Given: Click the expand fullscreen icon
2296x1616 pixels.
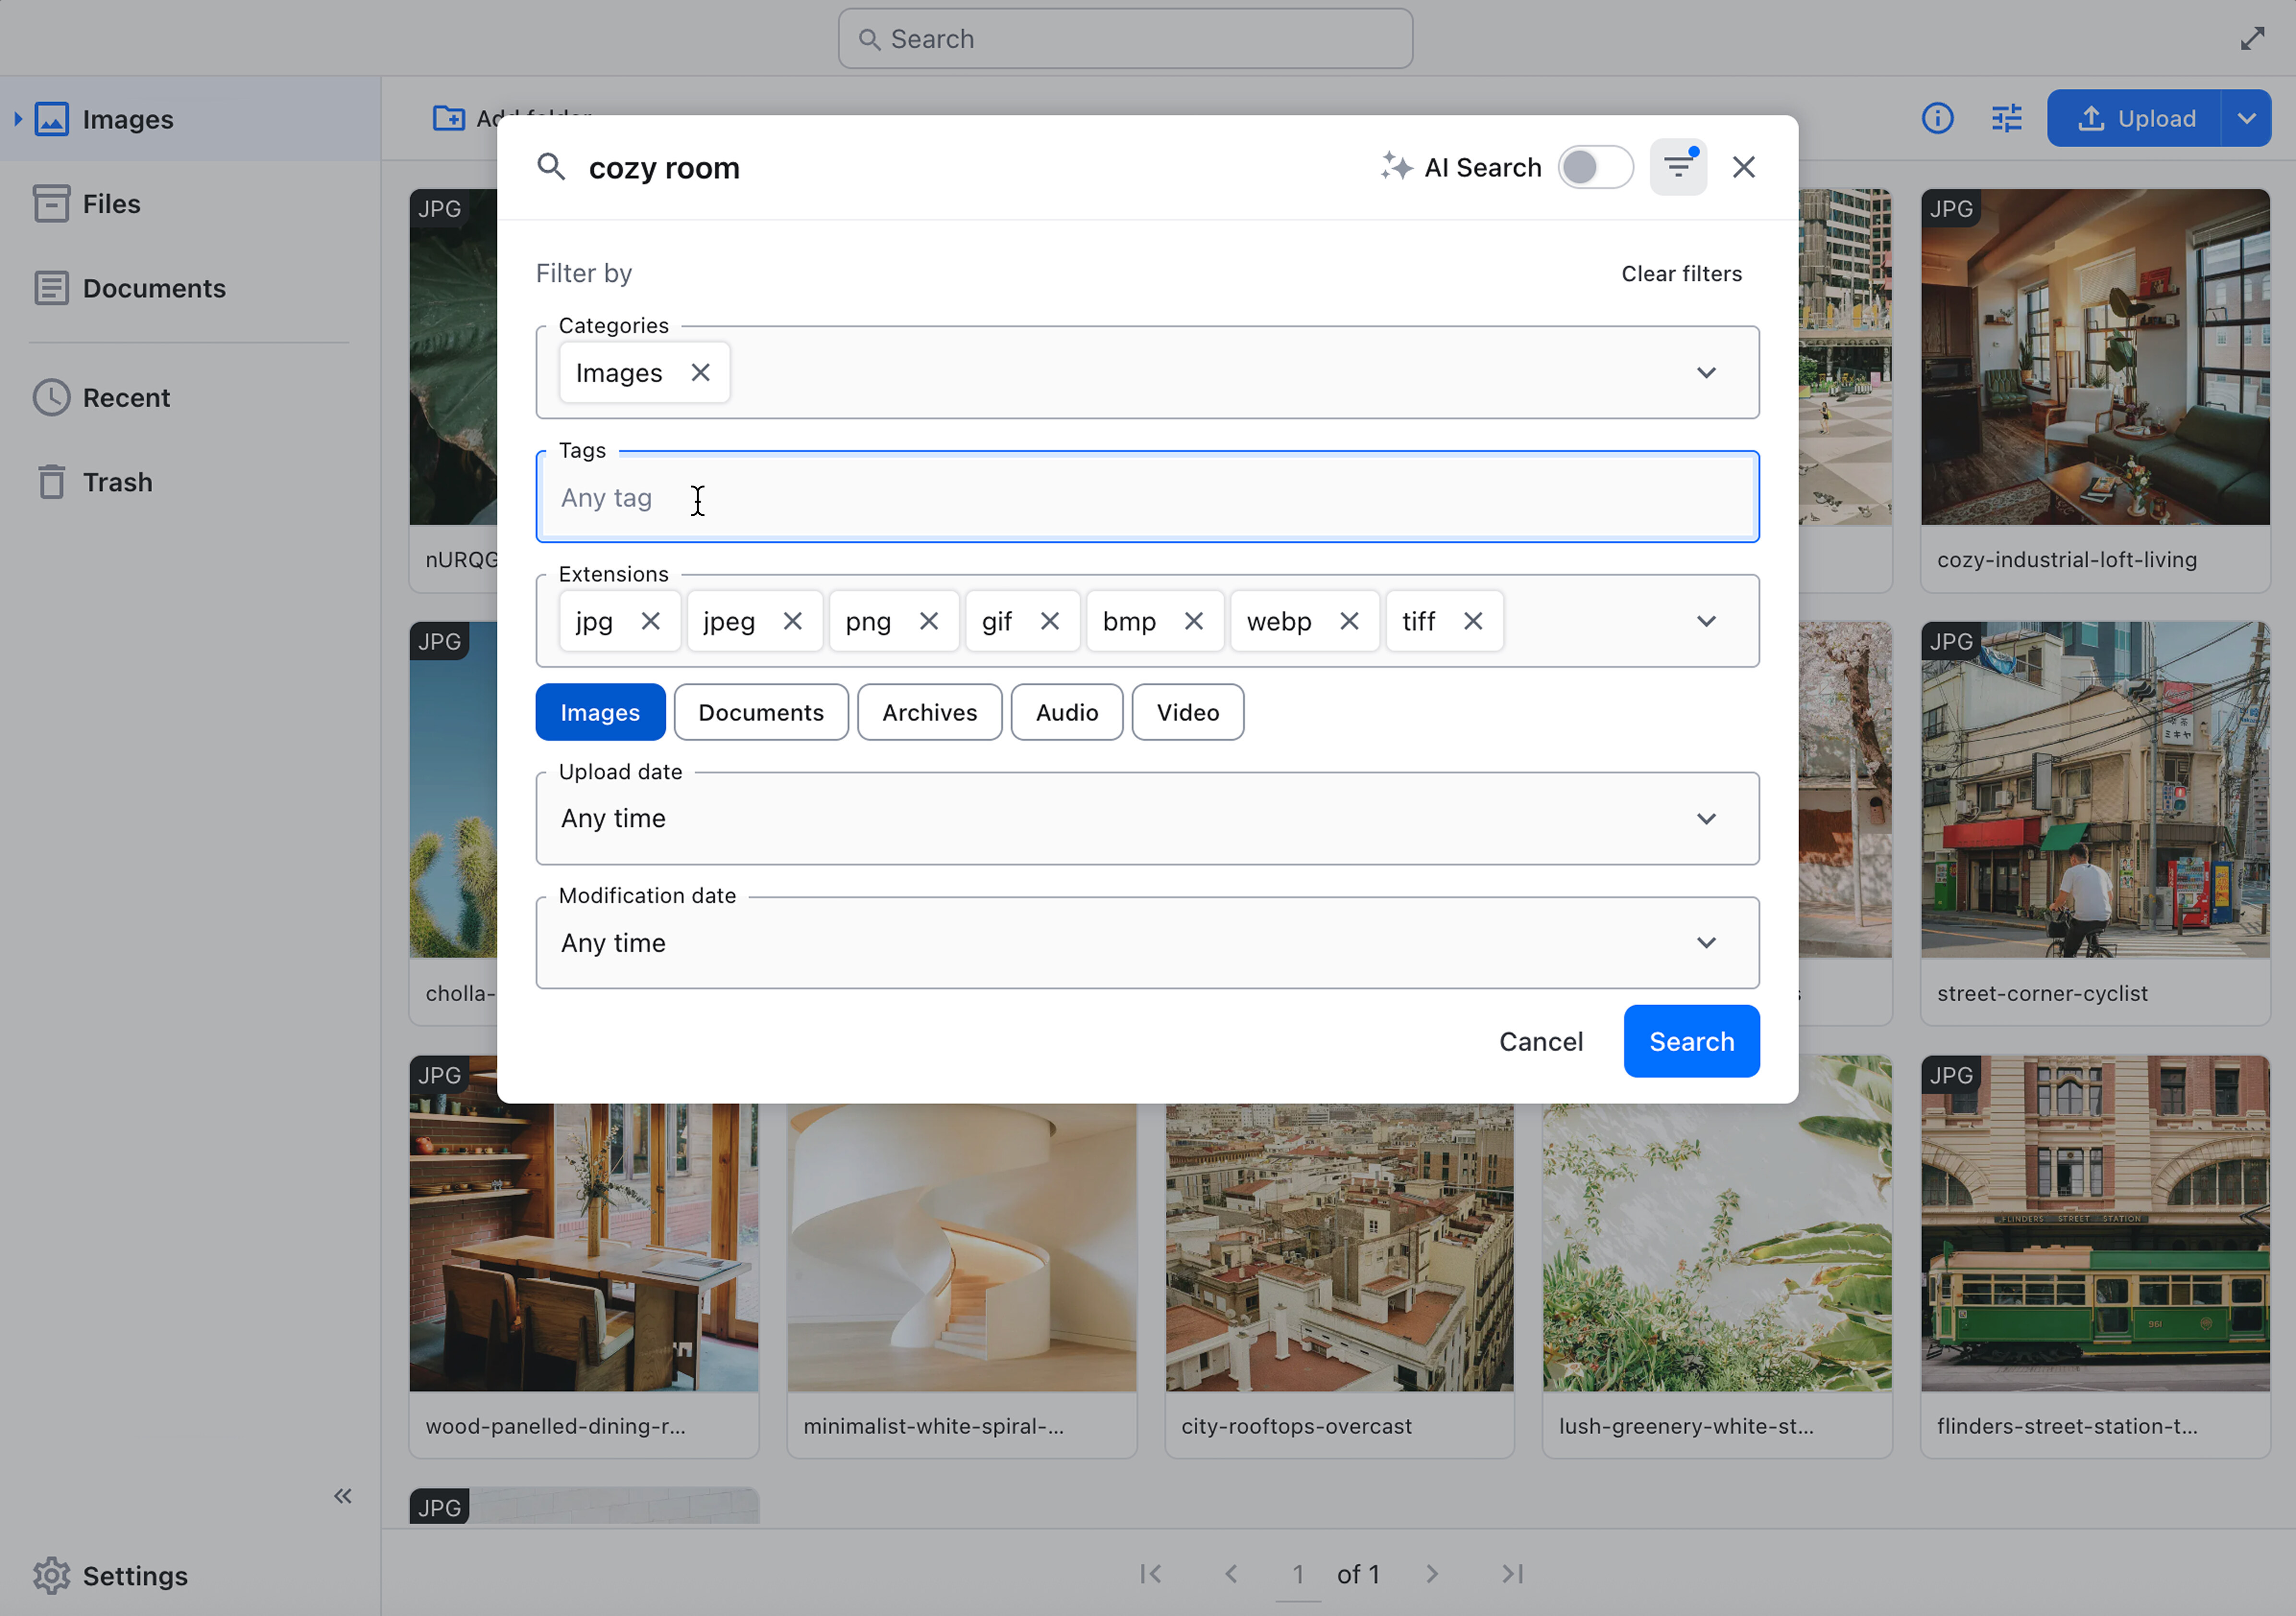Looking at the screenshot, I should [x=2252, y=39].
